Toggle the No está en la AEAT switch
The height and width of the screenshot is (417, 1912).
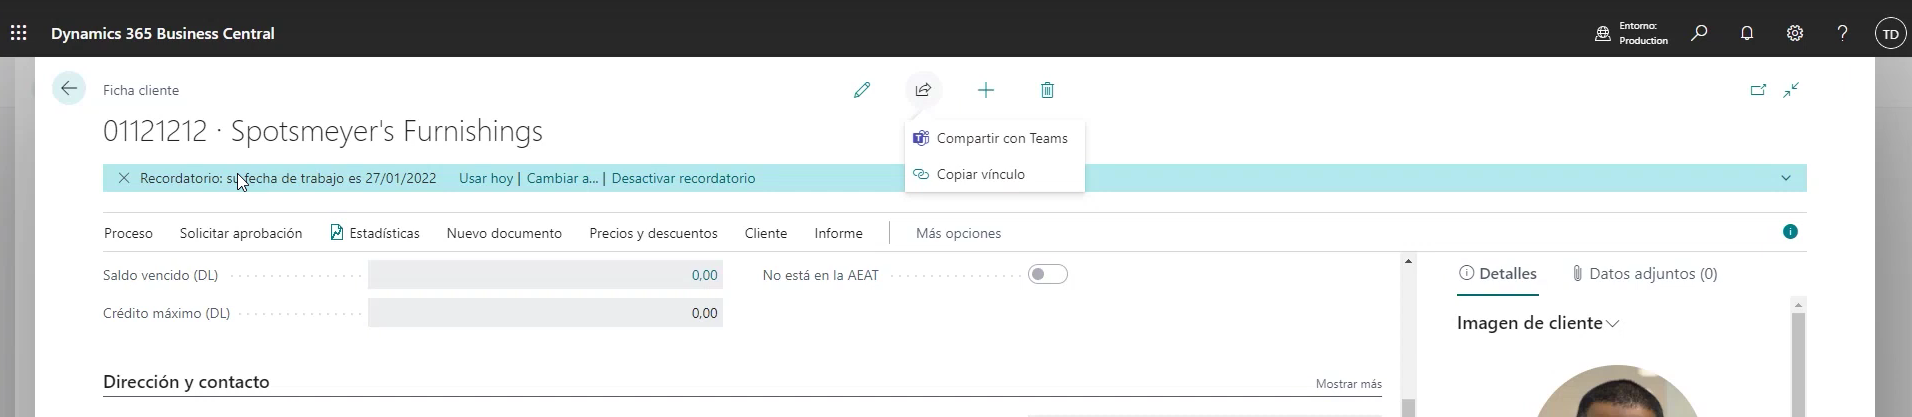click(1047, 274)
